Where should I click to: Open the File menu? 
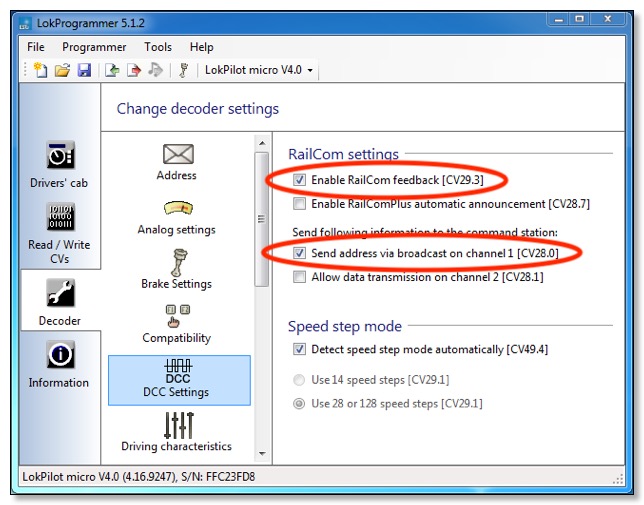tap(36, 47)
